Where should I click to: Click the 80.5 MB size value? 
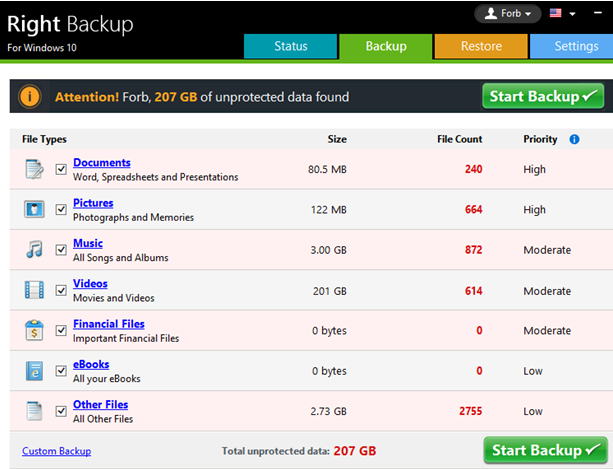(x=327, y=169)
